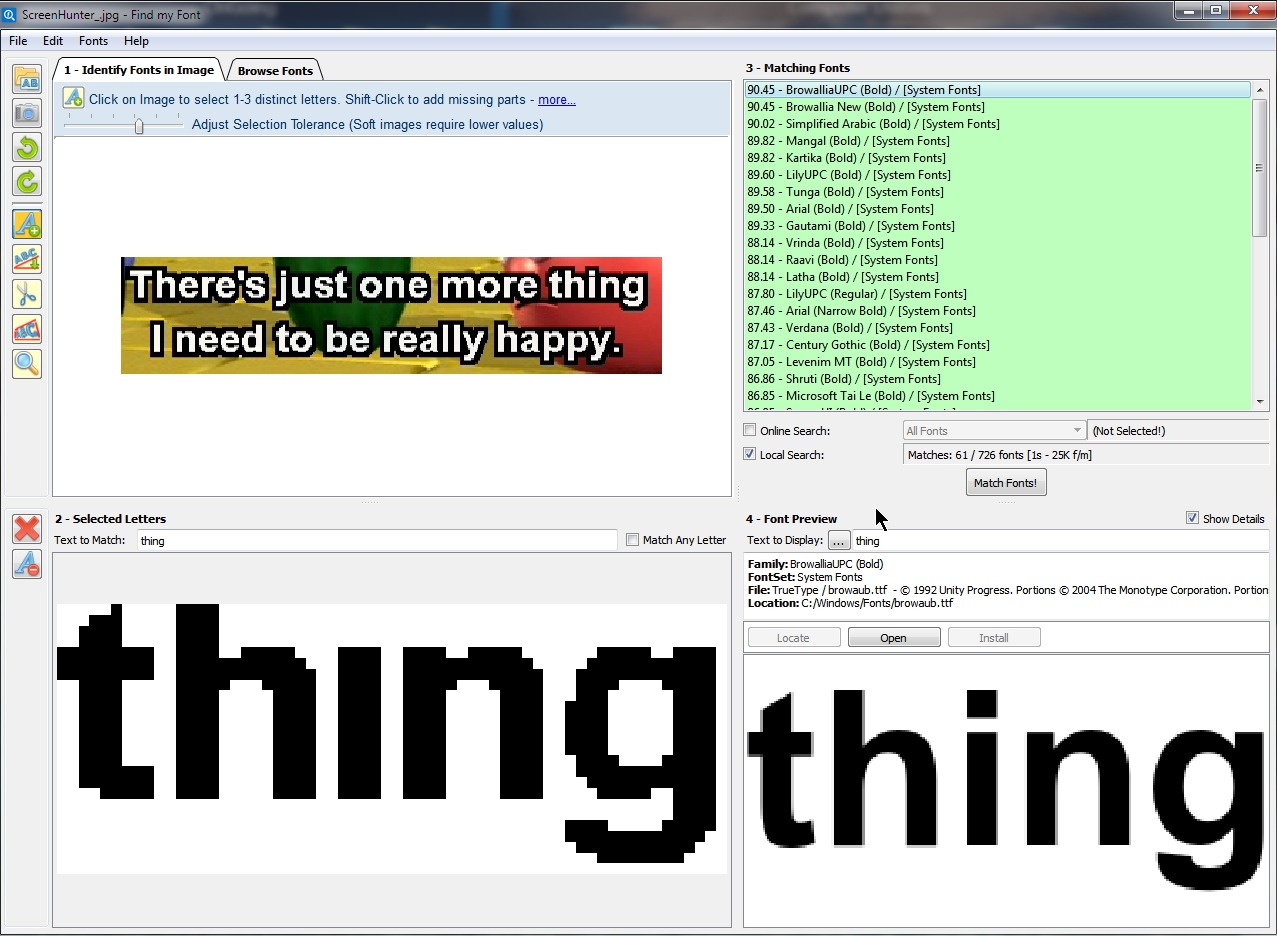Select the Identify Fonts in Image tab
Viewport: 1277px width, 936px height.
(x=138, y=70)
